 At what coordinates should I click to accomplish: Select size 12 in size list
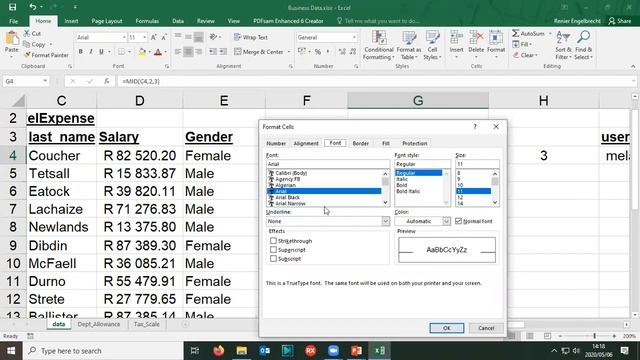[460, 197]
